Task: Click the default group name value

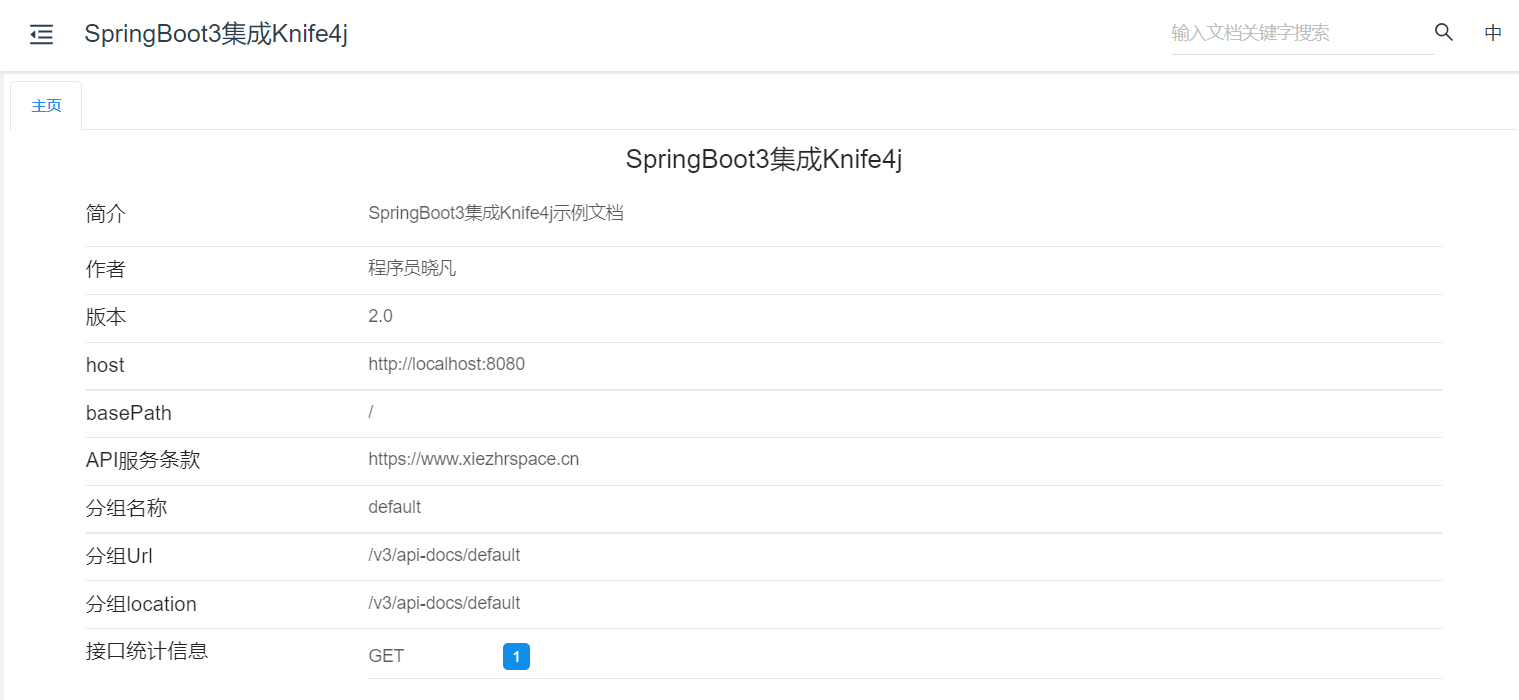Action: [x=394, y=507]
